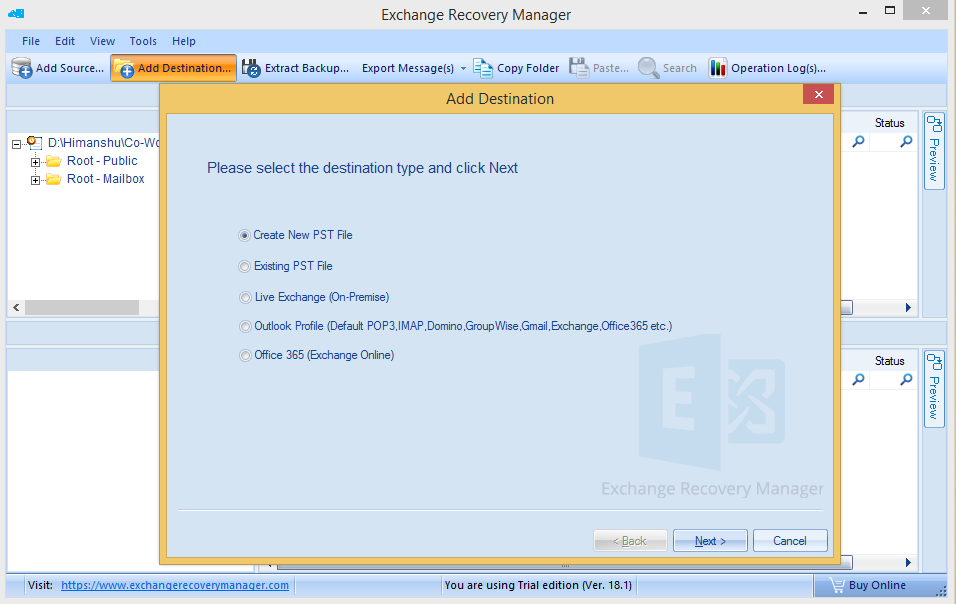Screen dimensions: 956x604
Task: Click the upper Preview side tab
Action: tap(934, 151)
